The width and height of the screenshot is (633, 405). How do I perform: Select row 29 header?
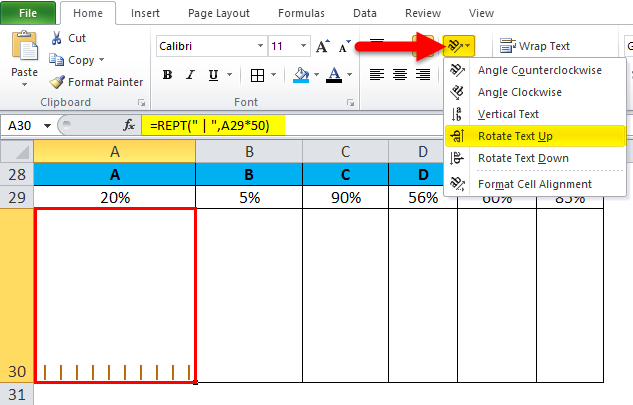[x=17, y=197]
